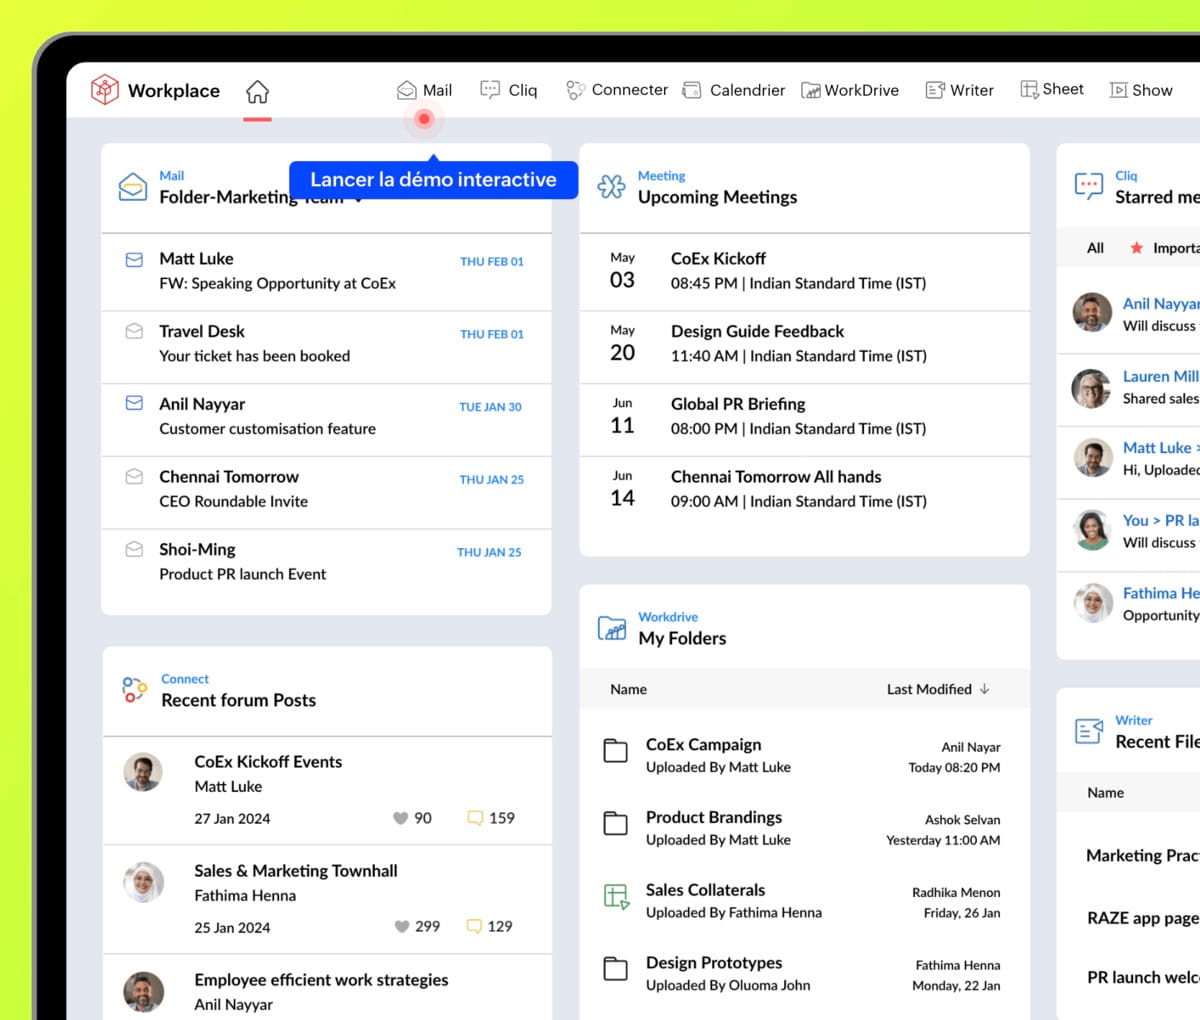Open the 'CoEx Campaign' folder name
The width and height of the screenshot is (1200, 1020).
[703, 744]
